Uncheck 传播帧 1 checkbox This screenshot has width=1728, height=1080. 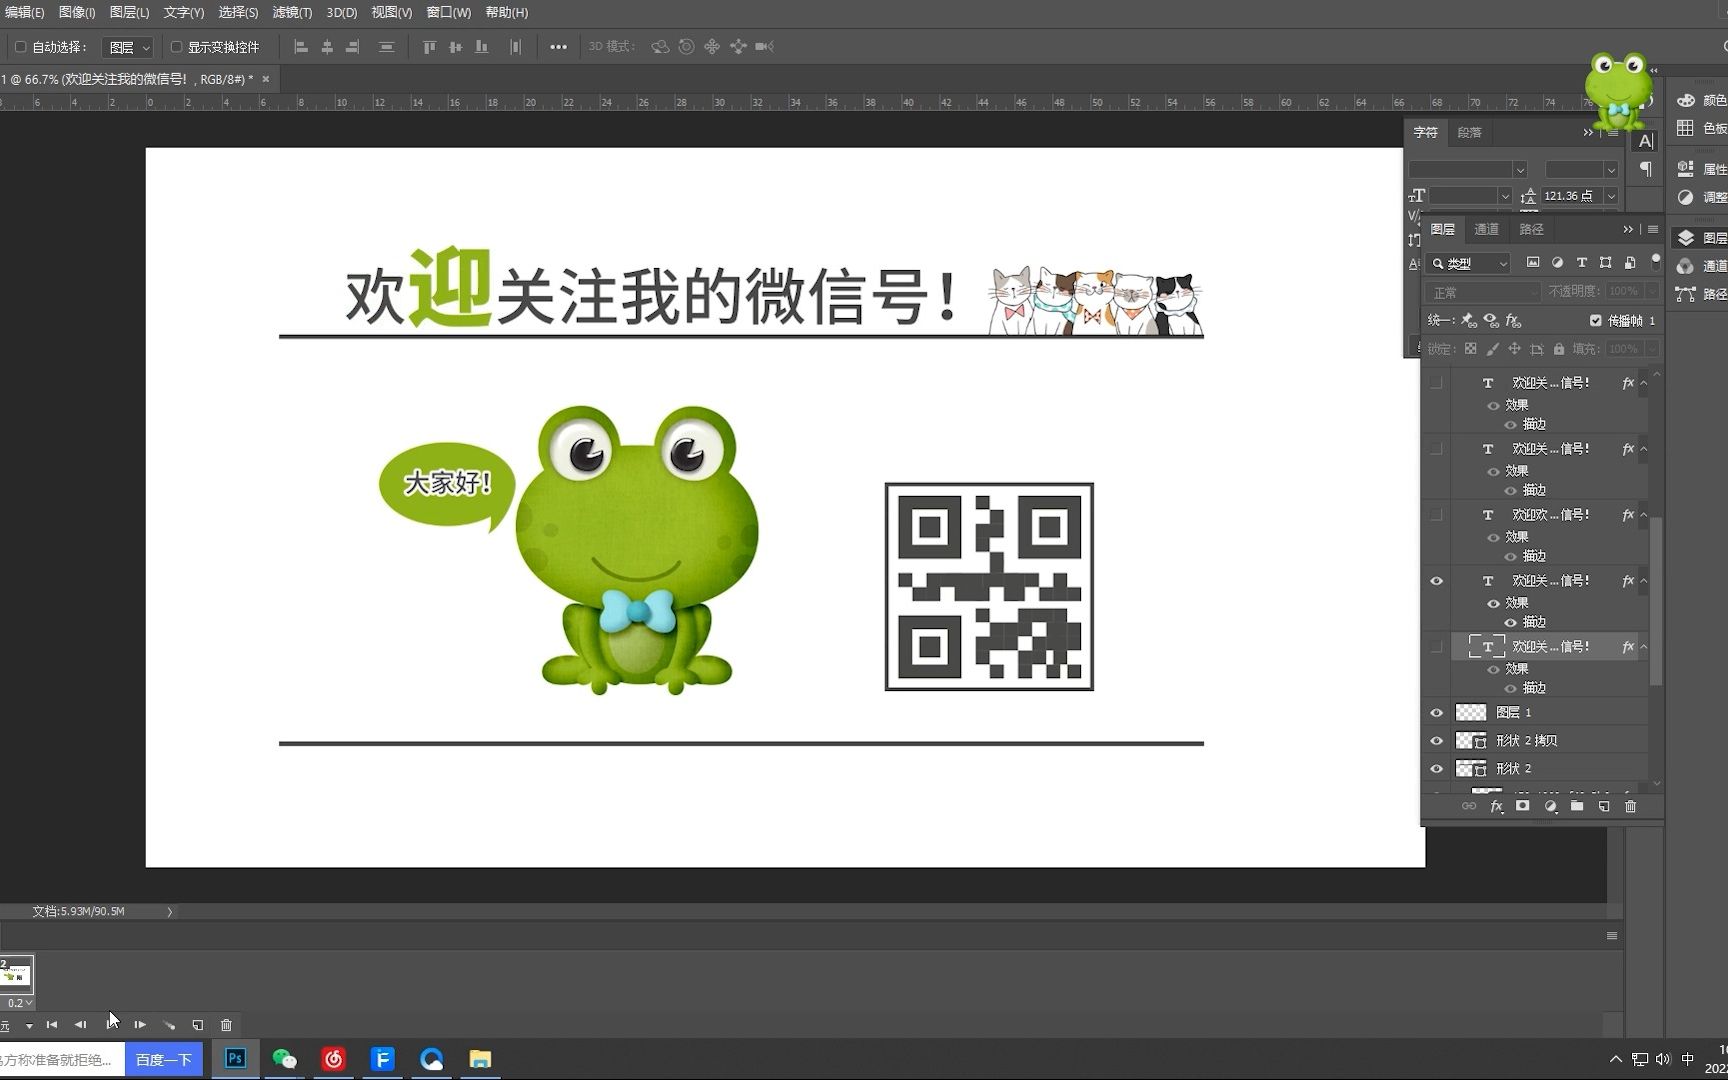pos(1595,321)
